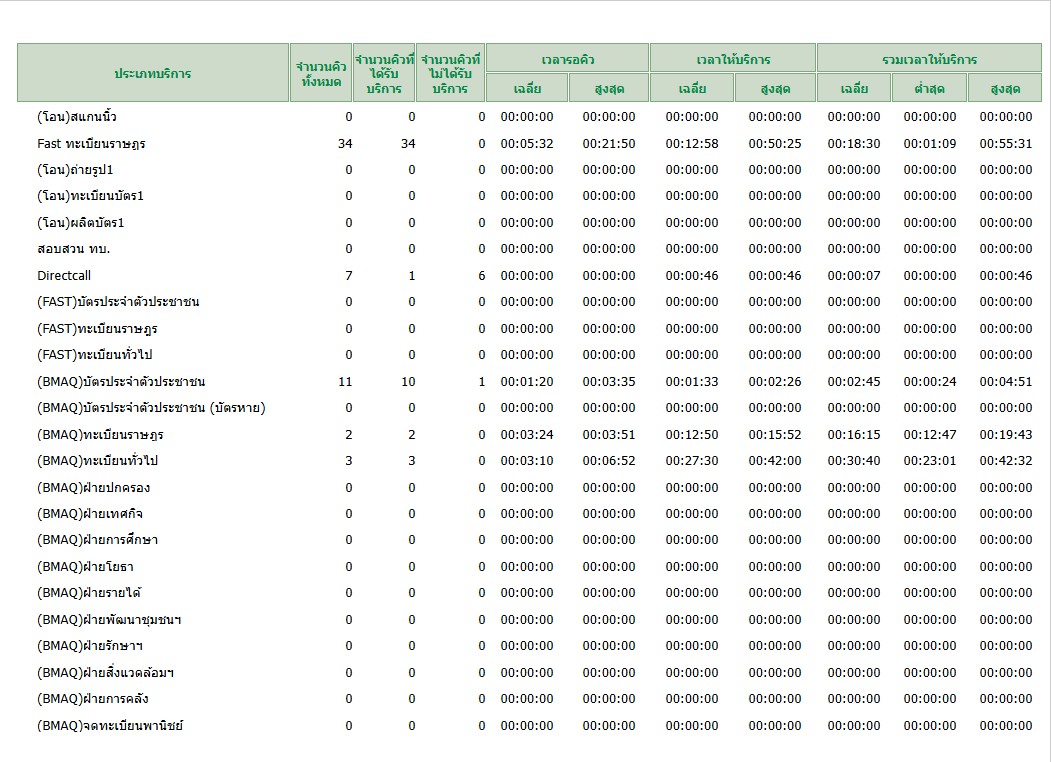Click the จำนวนคิวที่ไม่ได้รับบริการ column header

pyautogui.click(x=450, y=73)
